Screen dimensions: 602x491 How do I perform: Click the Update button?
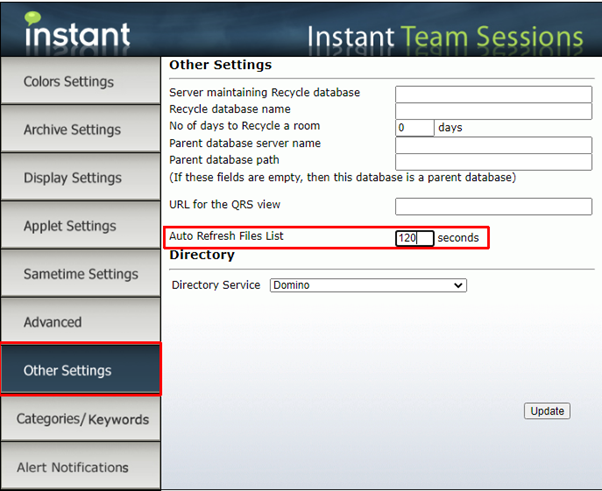point(547,411)
